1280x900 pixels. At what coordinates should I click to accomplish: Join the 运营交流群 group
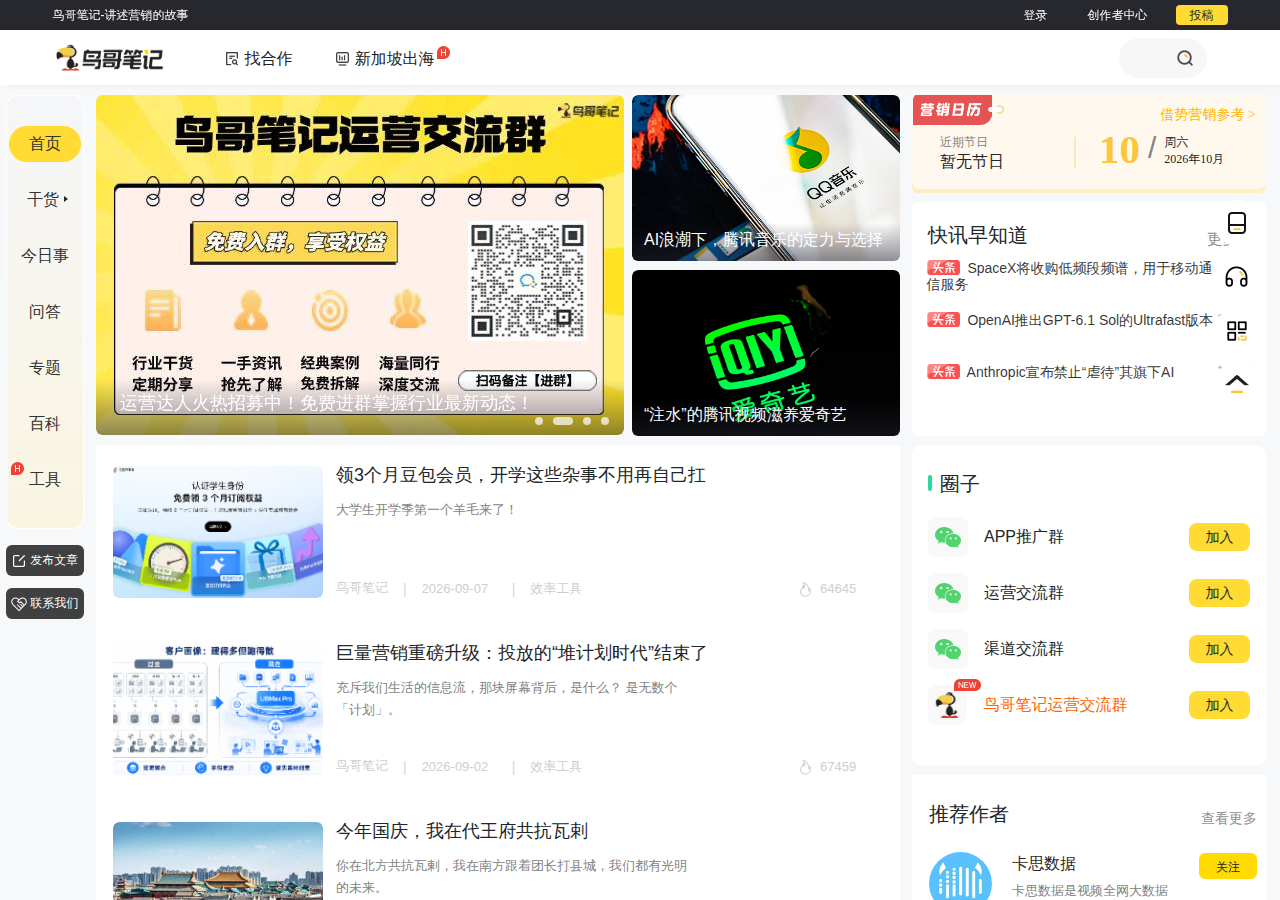(1219, 593)
